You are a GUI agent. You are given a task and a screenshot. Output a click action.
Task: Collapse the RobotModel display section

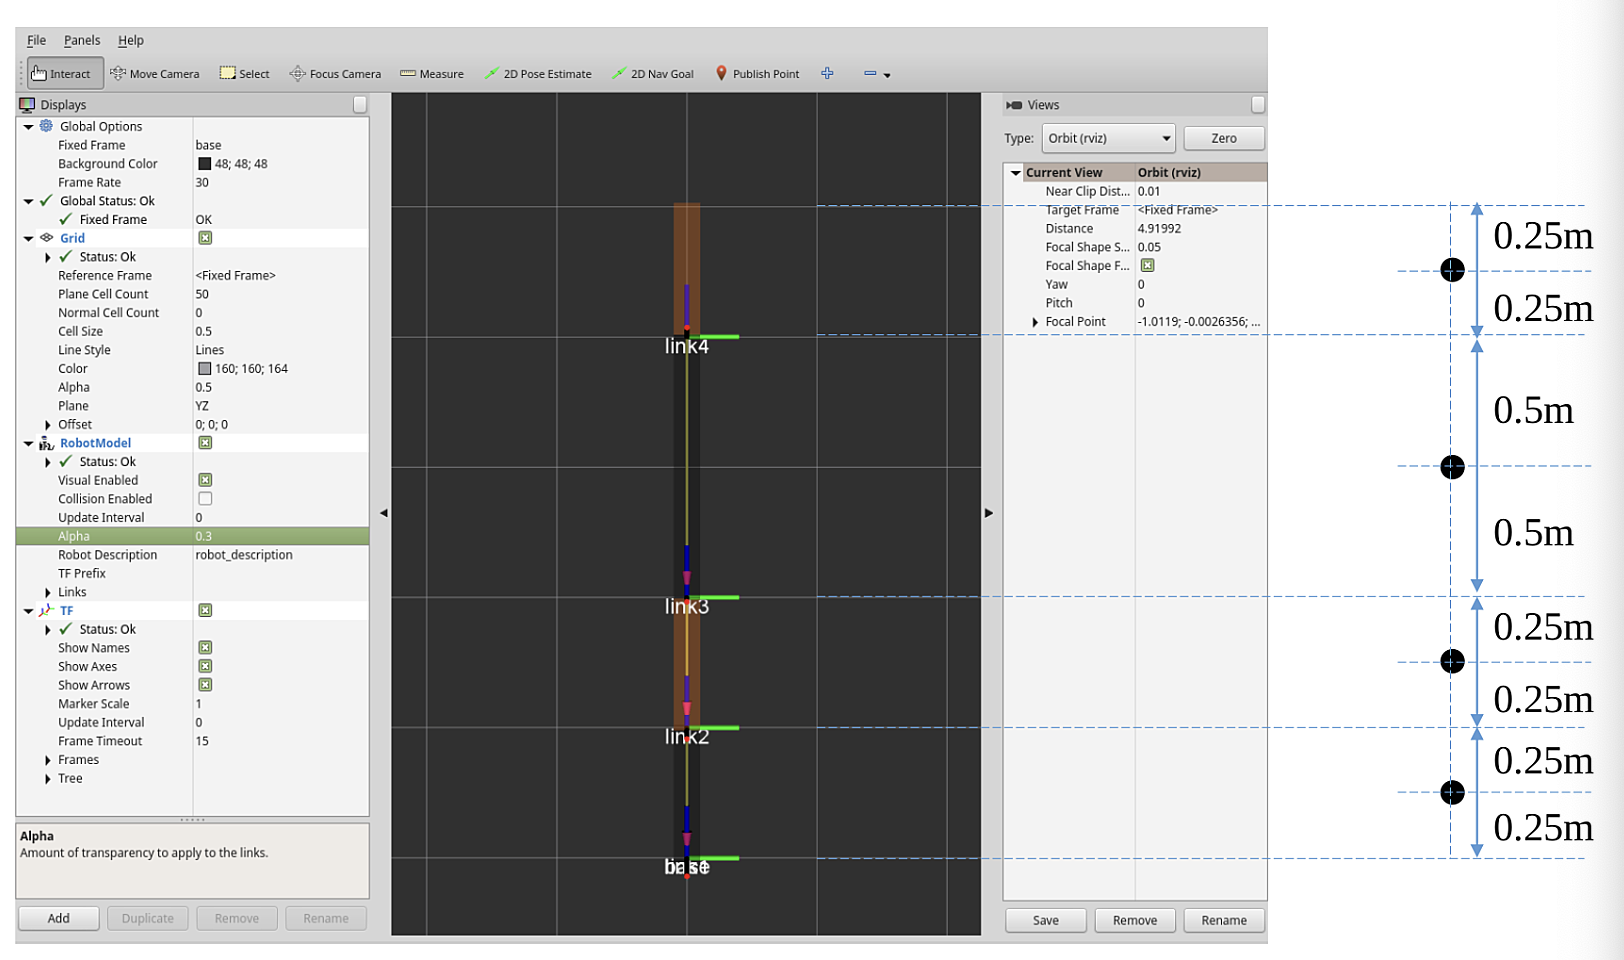pos(29,444)
